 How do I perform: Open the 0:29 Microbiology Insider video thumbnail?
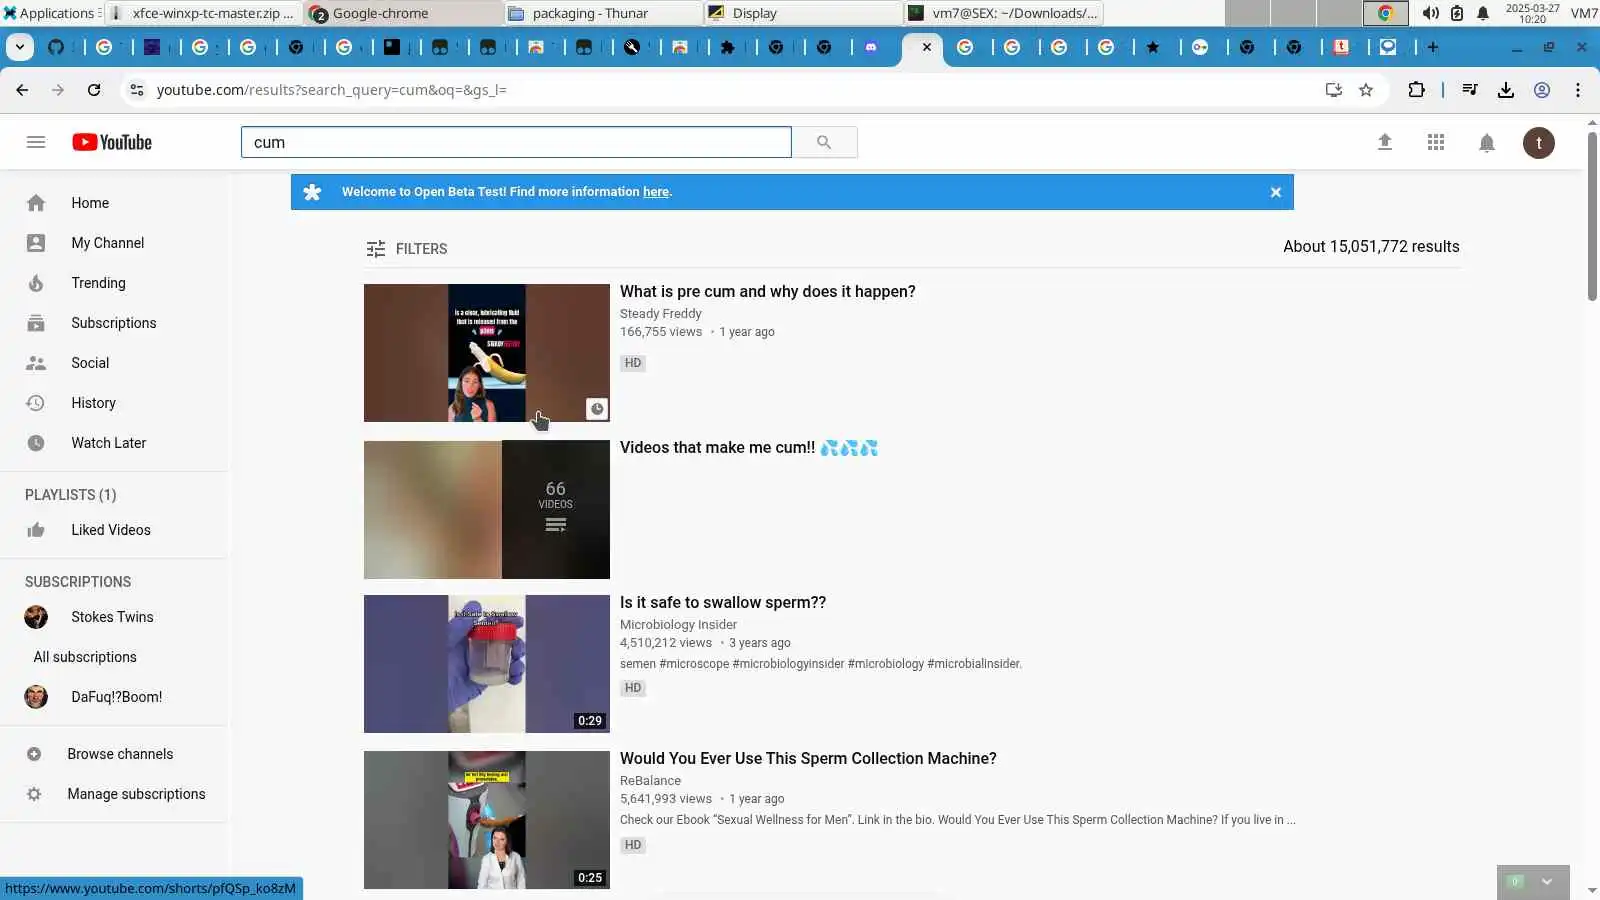tap(487, 664)
